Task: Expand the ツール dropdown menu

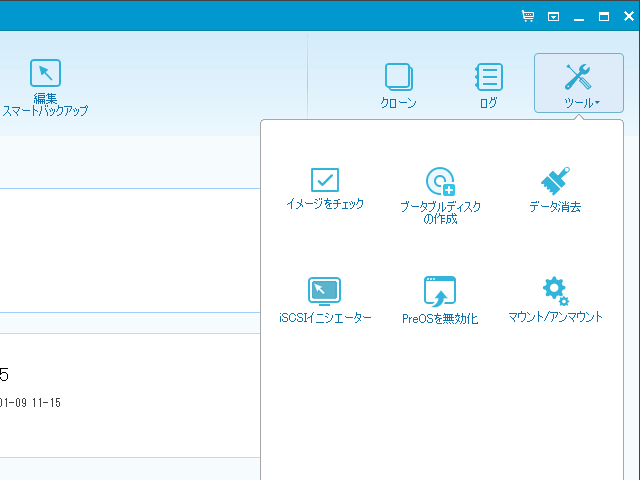Action: tap(578, 83)
